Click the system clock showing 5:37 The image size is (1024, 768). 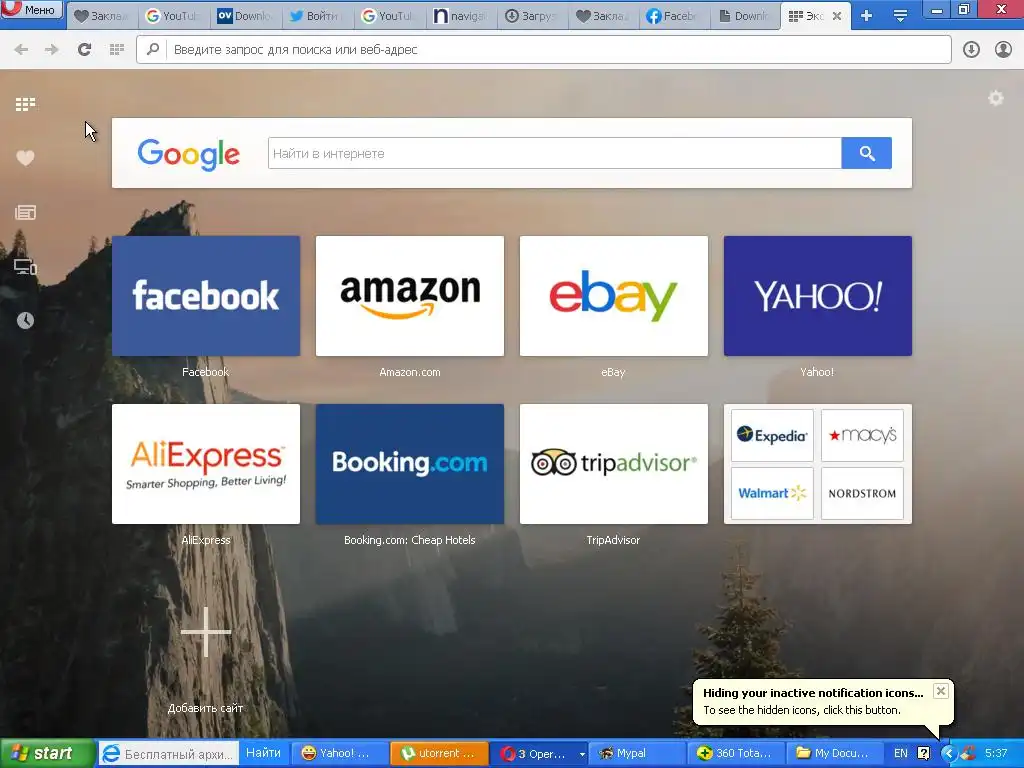pos(996,754)
